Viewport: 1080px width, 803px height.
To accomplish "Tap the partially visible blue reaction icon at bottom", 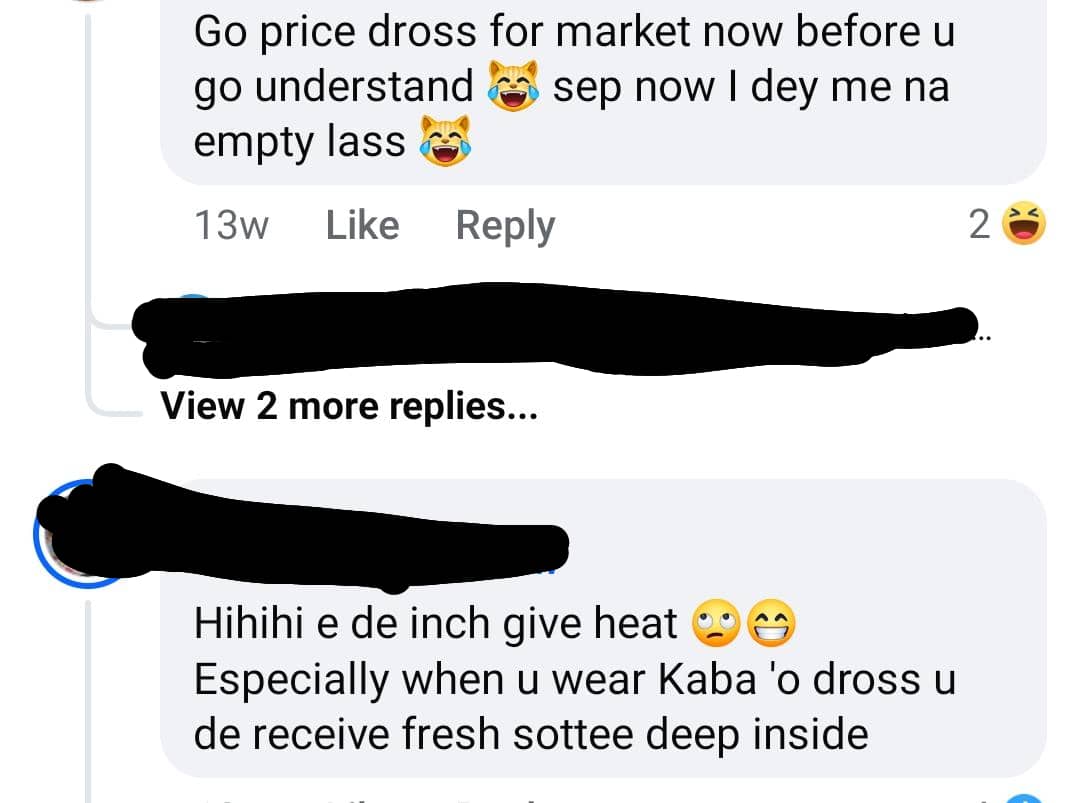I will (x=1026, y=797).
